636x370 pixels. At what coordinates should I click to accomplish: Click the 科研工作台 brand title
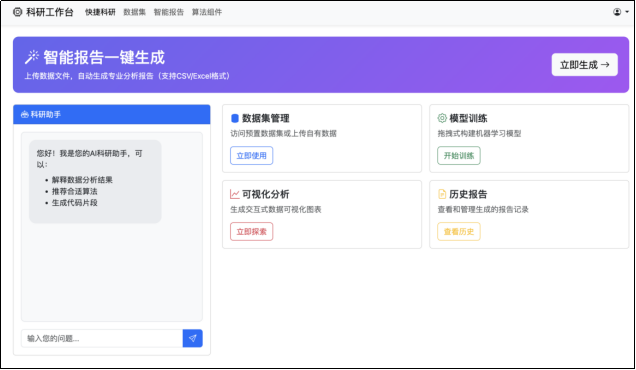pyautogui.click(x=50, y=12)
